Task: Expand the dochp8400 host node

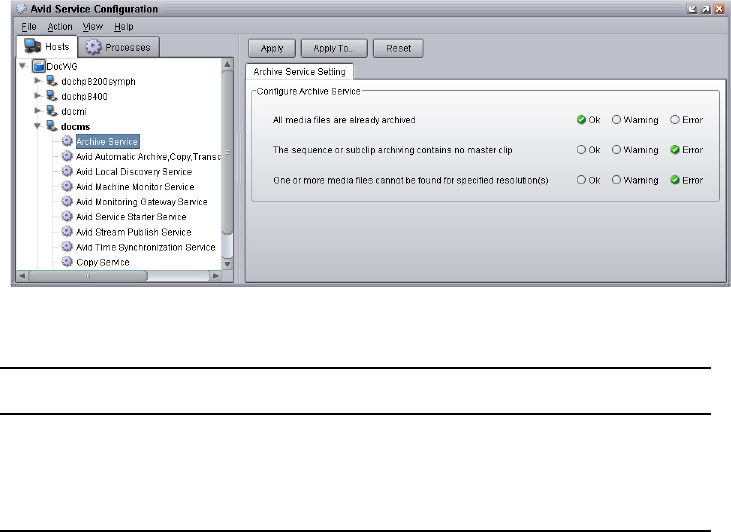Action: (38, 96)
